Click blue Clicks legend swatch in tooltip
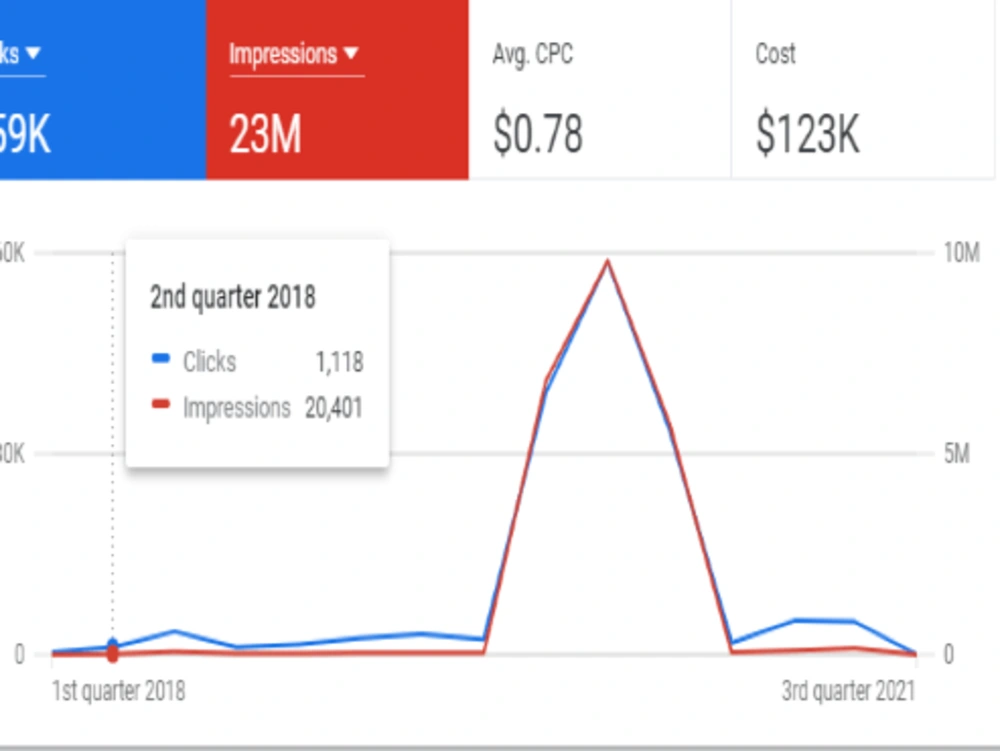Screen dimensions: 1000x751 coord(161,358)
